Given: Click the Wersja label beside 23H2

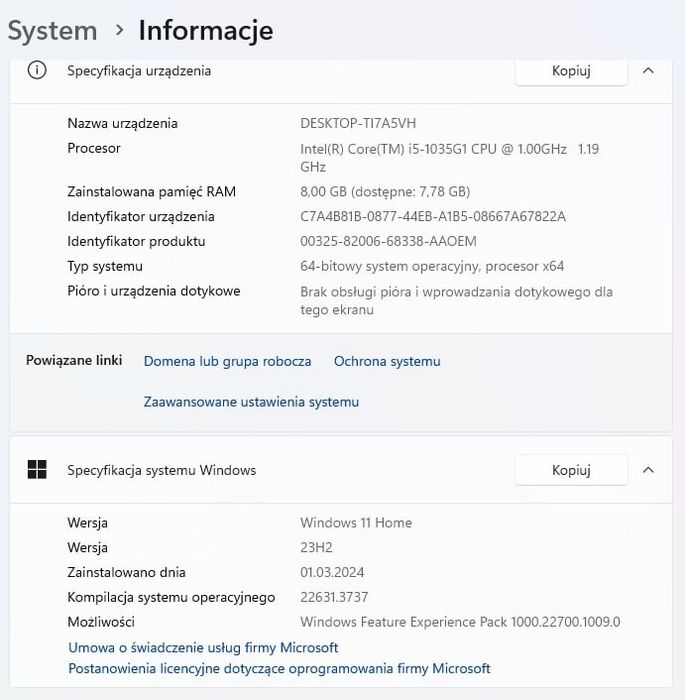Looking at the screenshot, I should [88, 548].
